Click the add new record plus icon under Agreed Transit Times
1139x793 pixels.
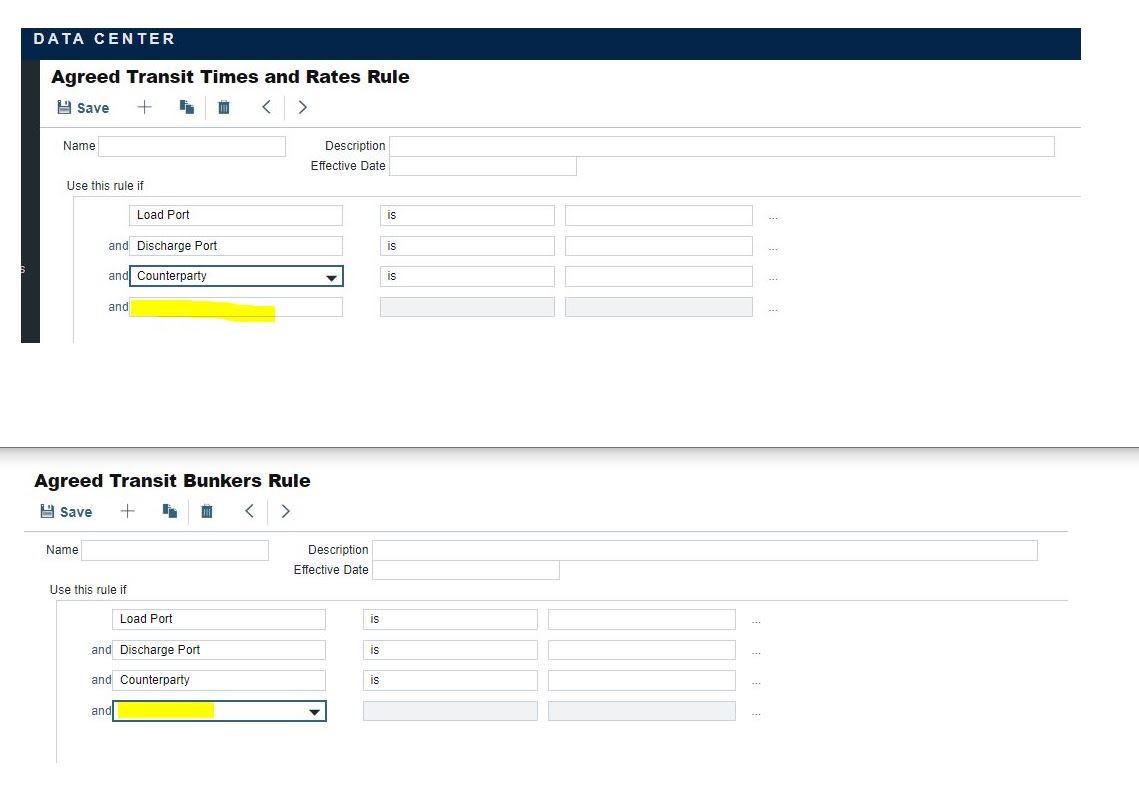click(144, 107)
